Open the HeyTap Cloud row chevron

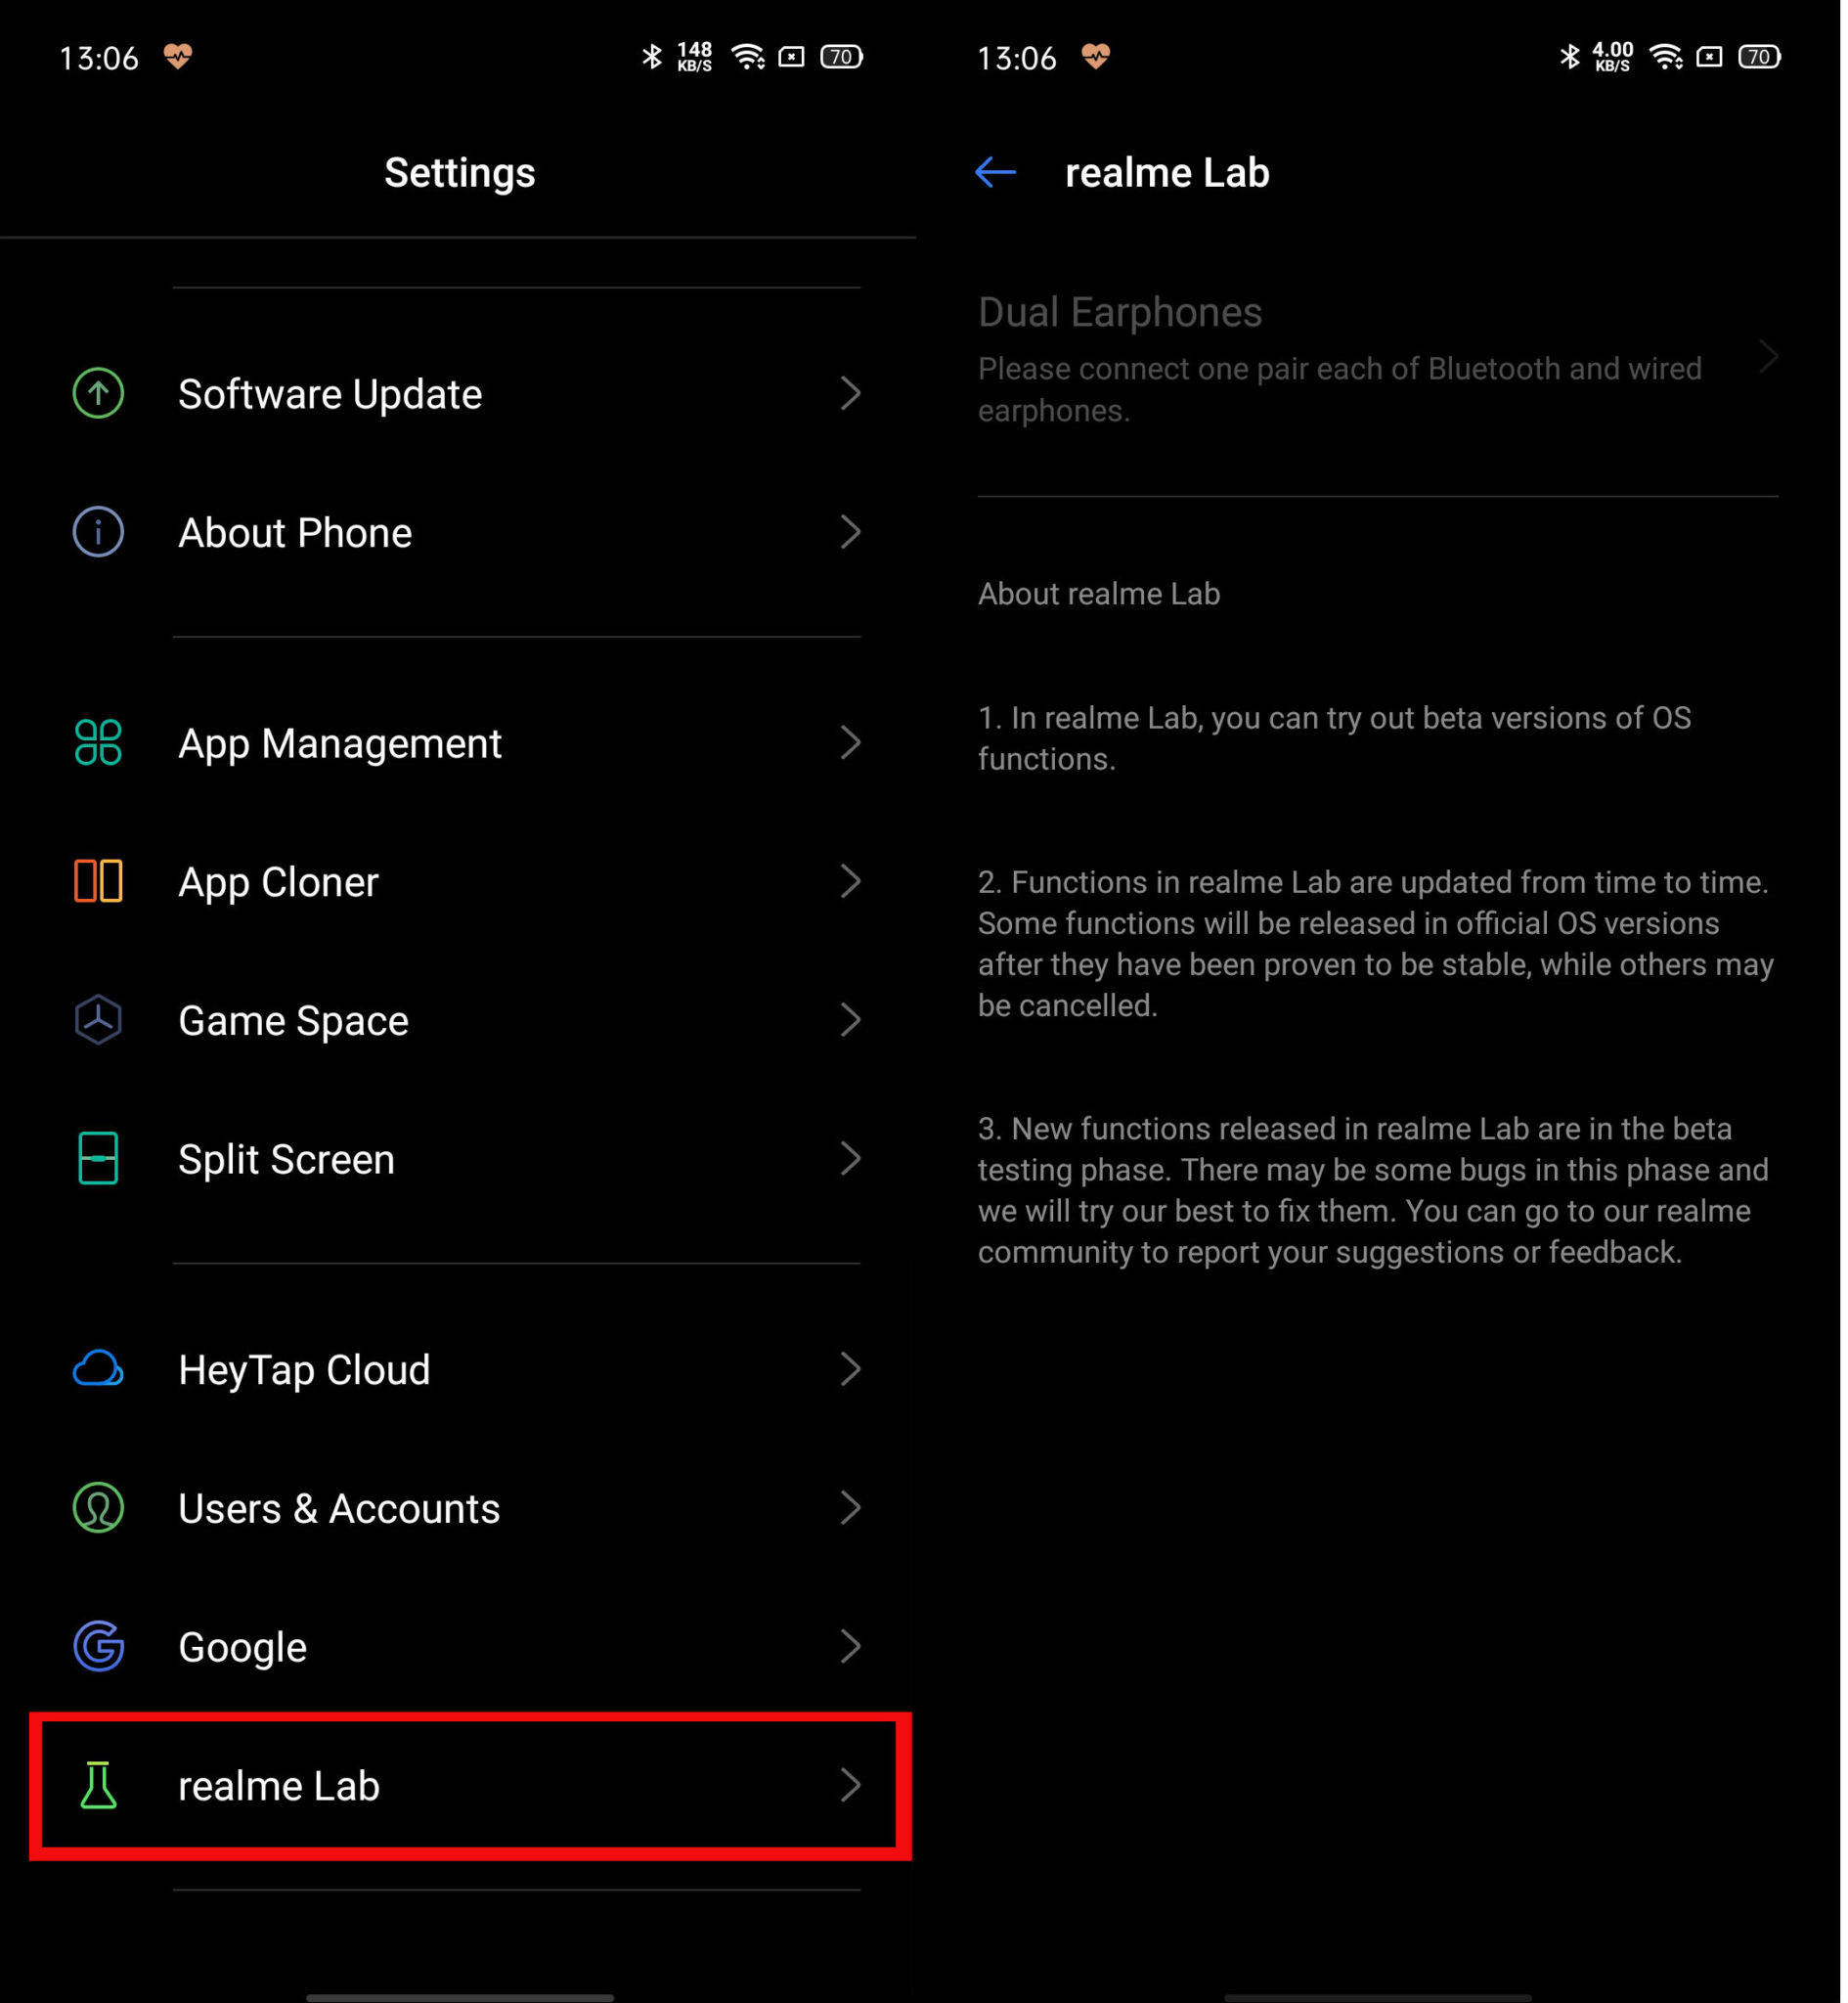851,1368
